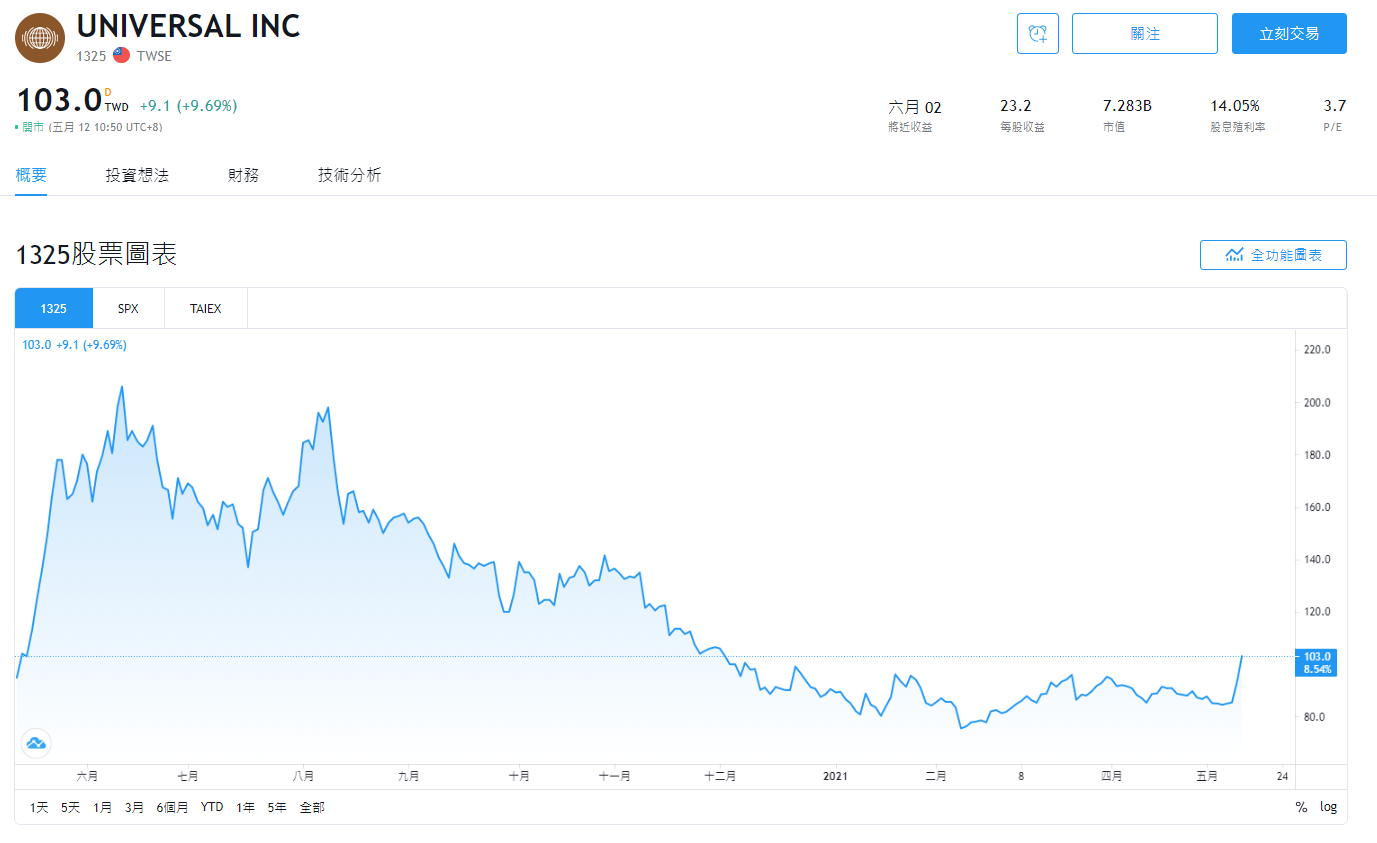Screen dimensions: 1377x843
Task: Click the cloud logo on the chart
Action: (x=36, y=743)
